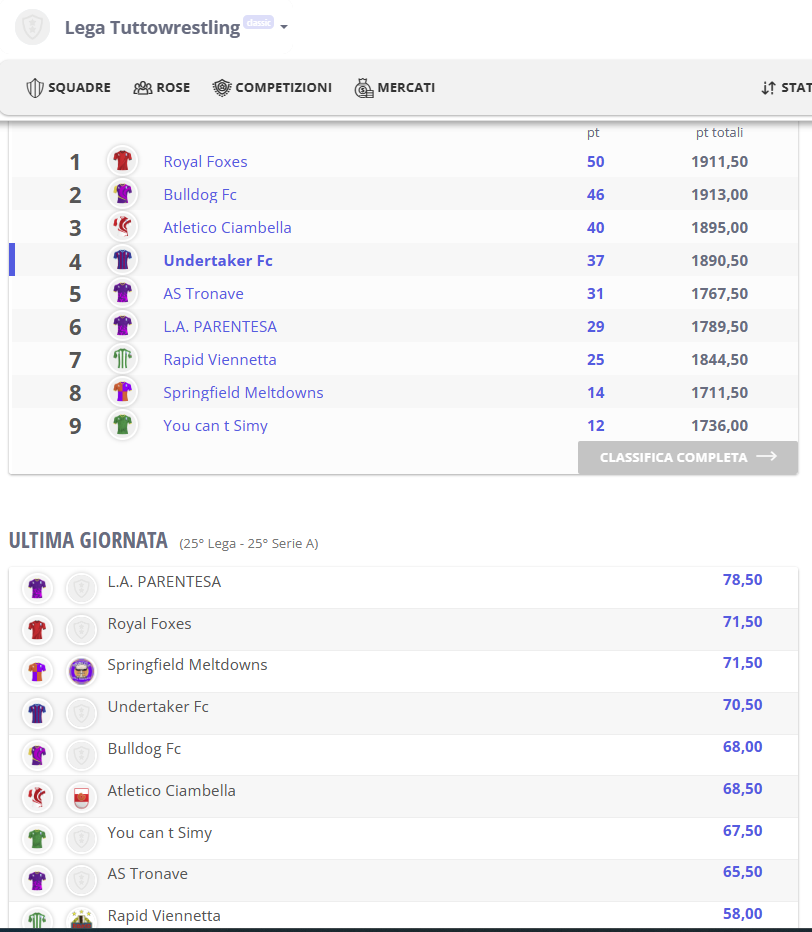The image size is (812, 932).
Task: Click Atletico Ciambella red crest in Ultima Giornata
Action: pyautogui.click(x=81, y=797)
